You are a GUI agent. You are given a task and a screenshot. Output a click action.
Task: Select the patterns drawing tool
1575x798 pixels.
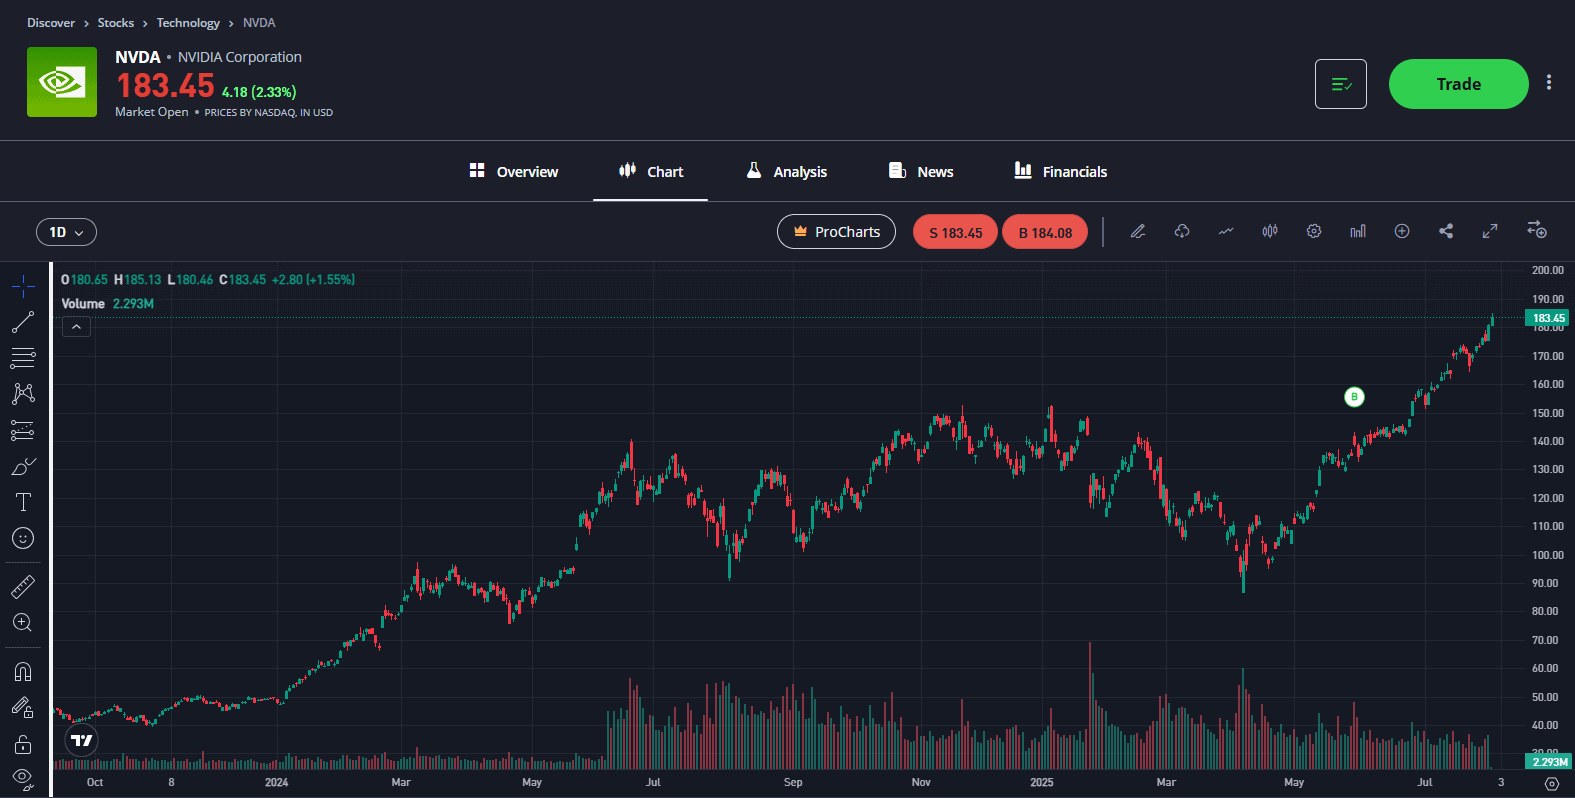pos(23,394)
